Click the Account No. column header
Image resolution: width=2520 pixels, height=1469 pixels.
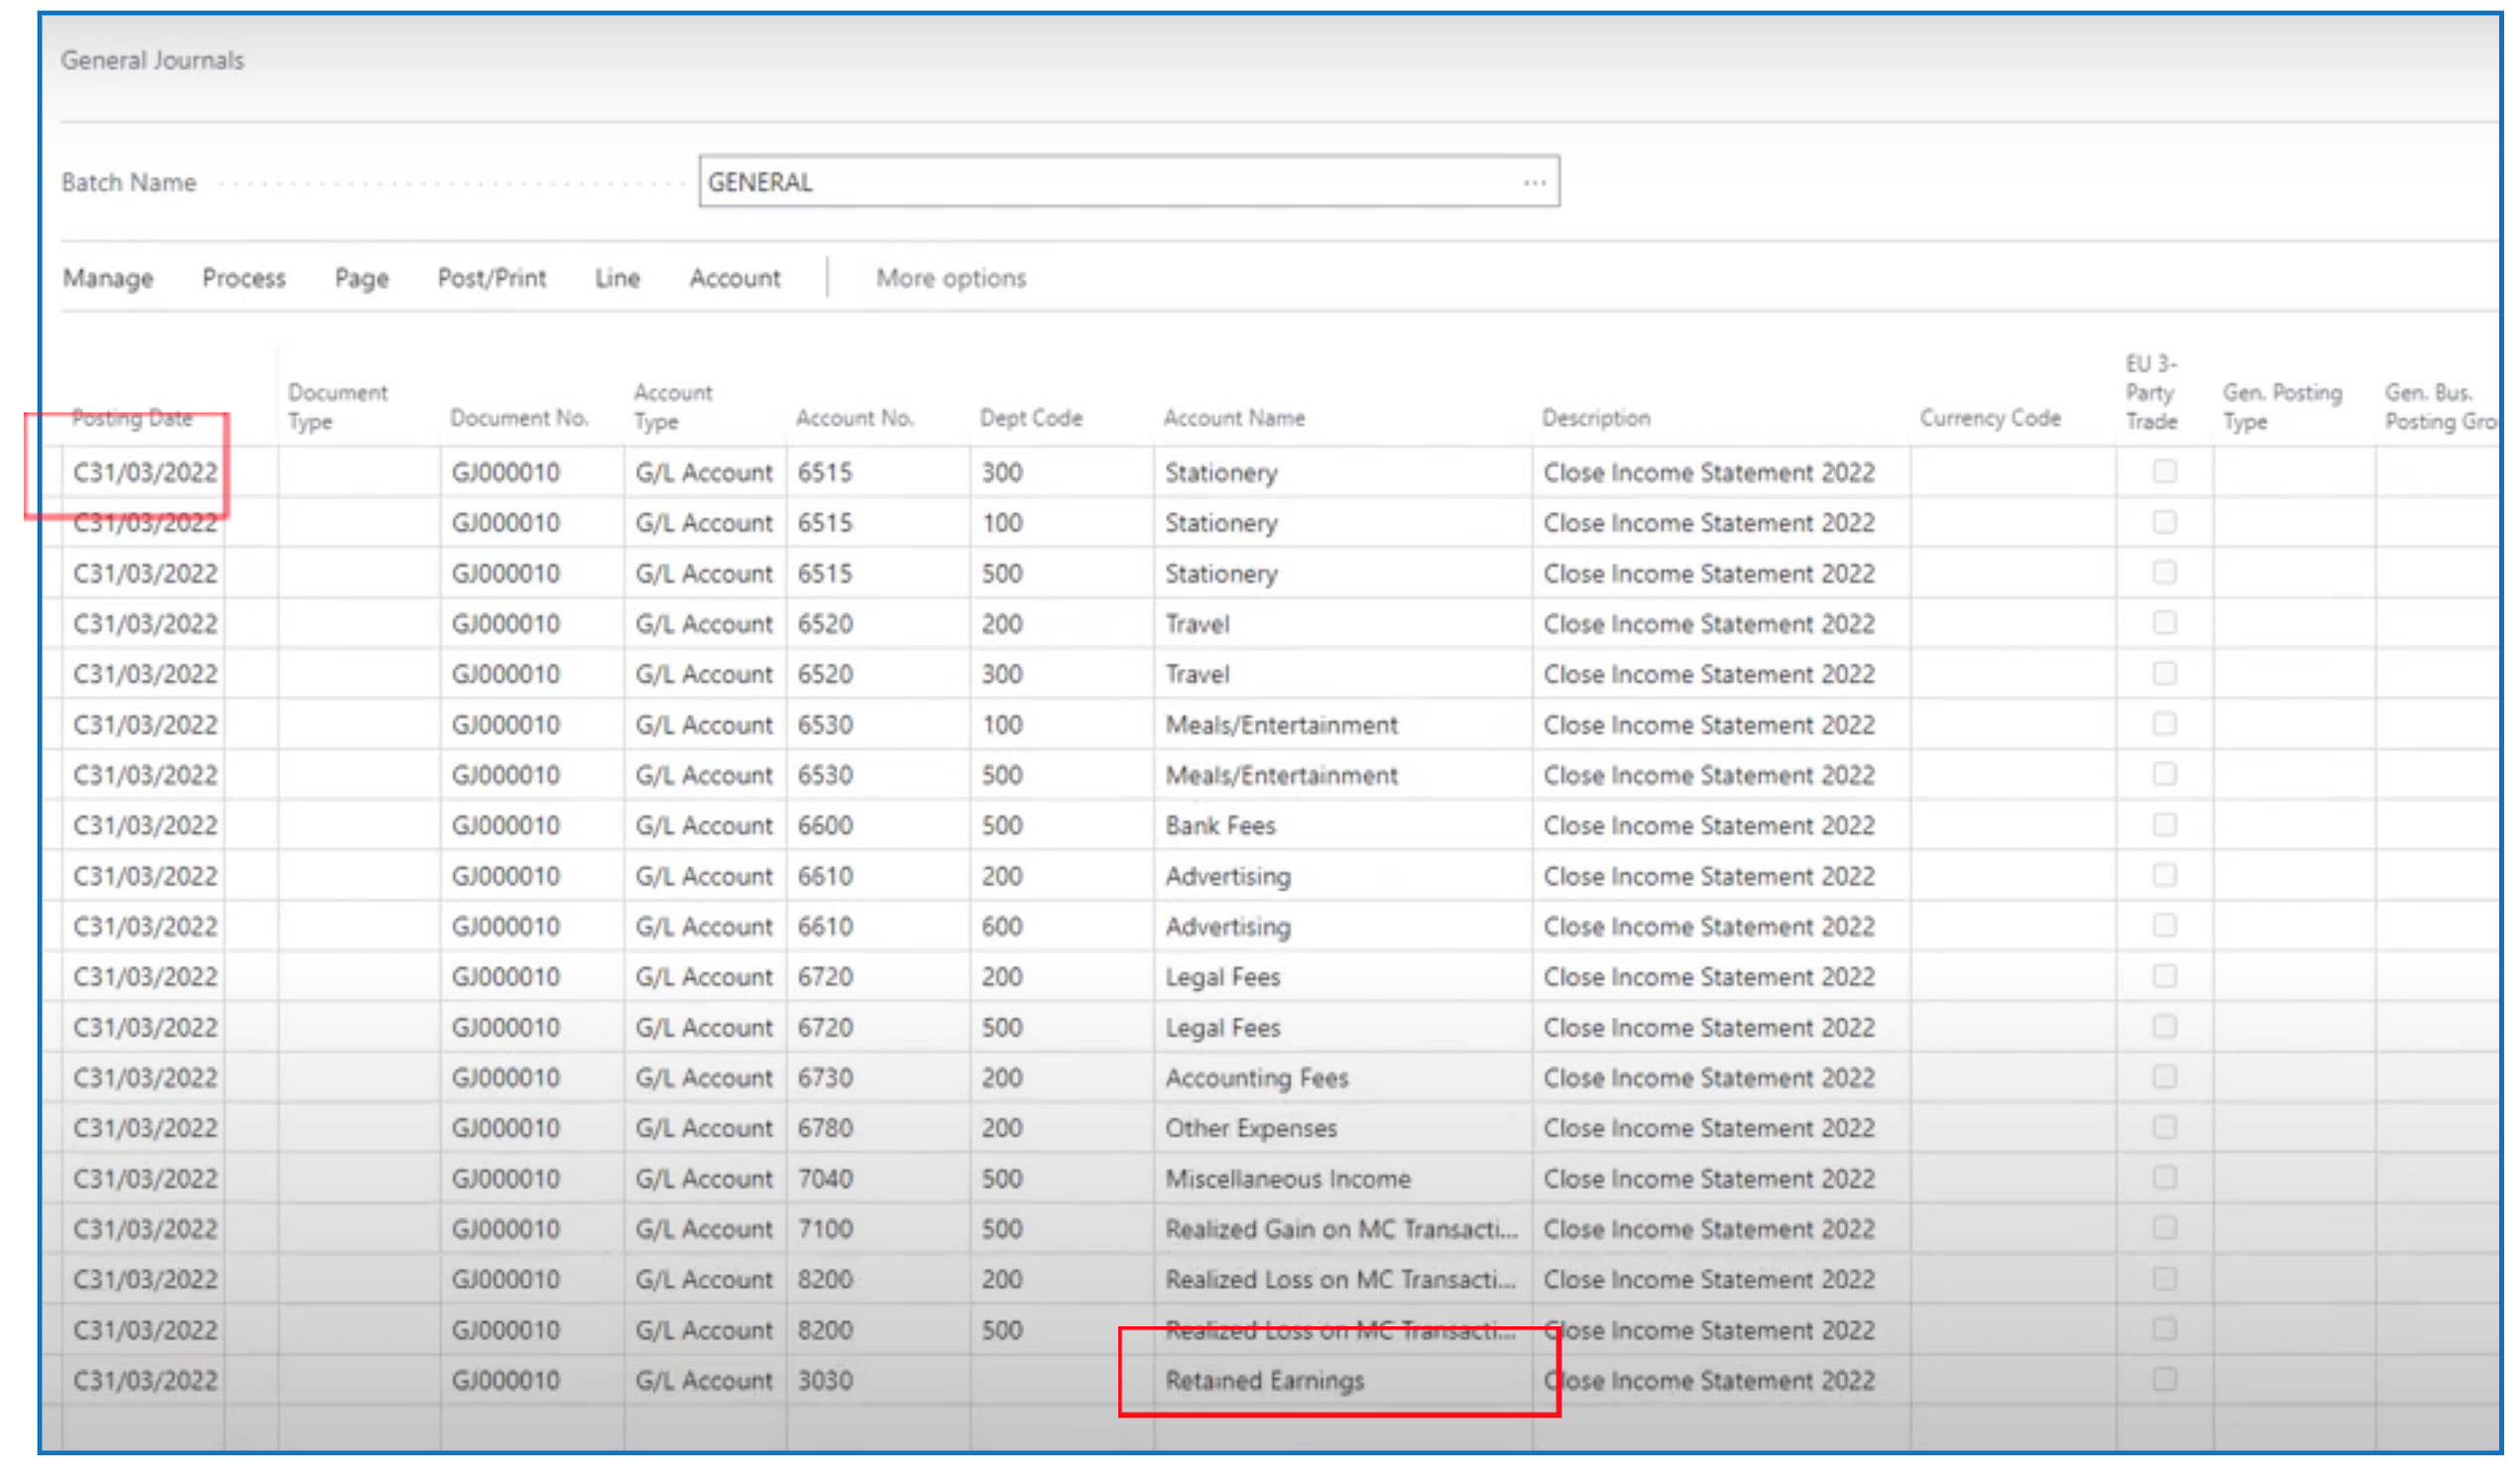pyautogui.click(x=855, y=418)
